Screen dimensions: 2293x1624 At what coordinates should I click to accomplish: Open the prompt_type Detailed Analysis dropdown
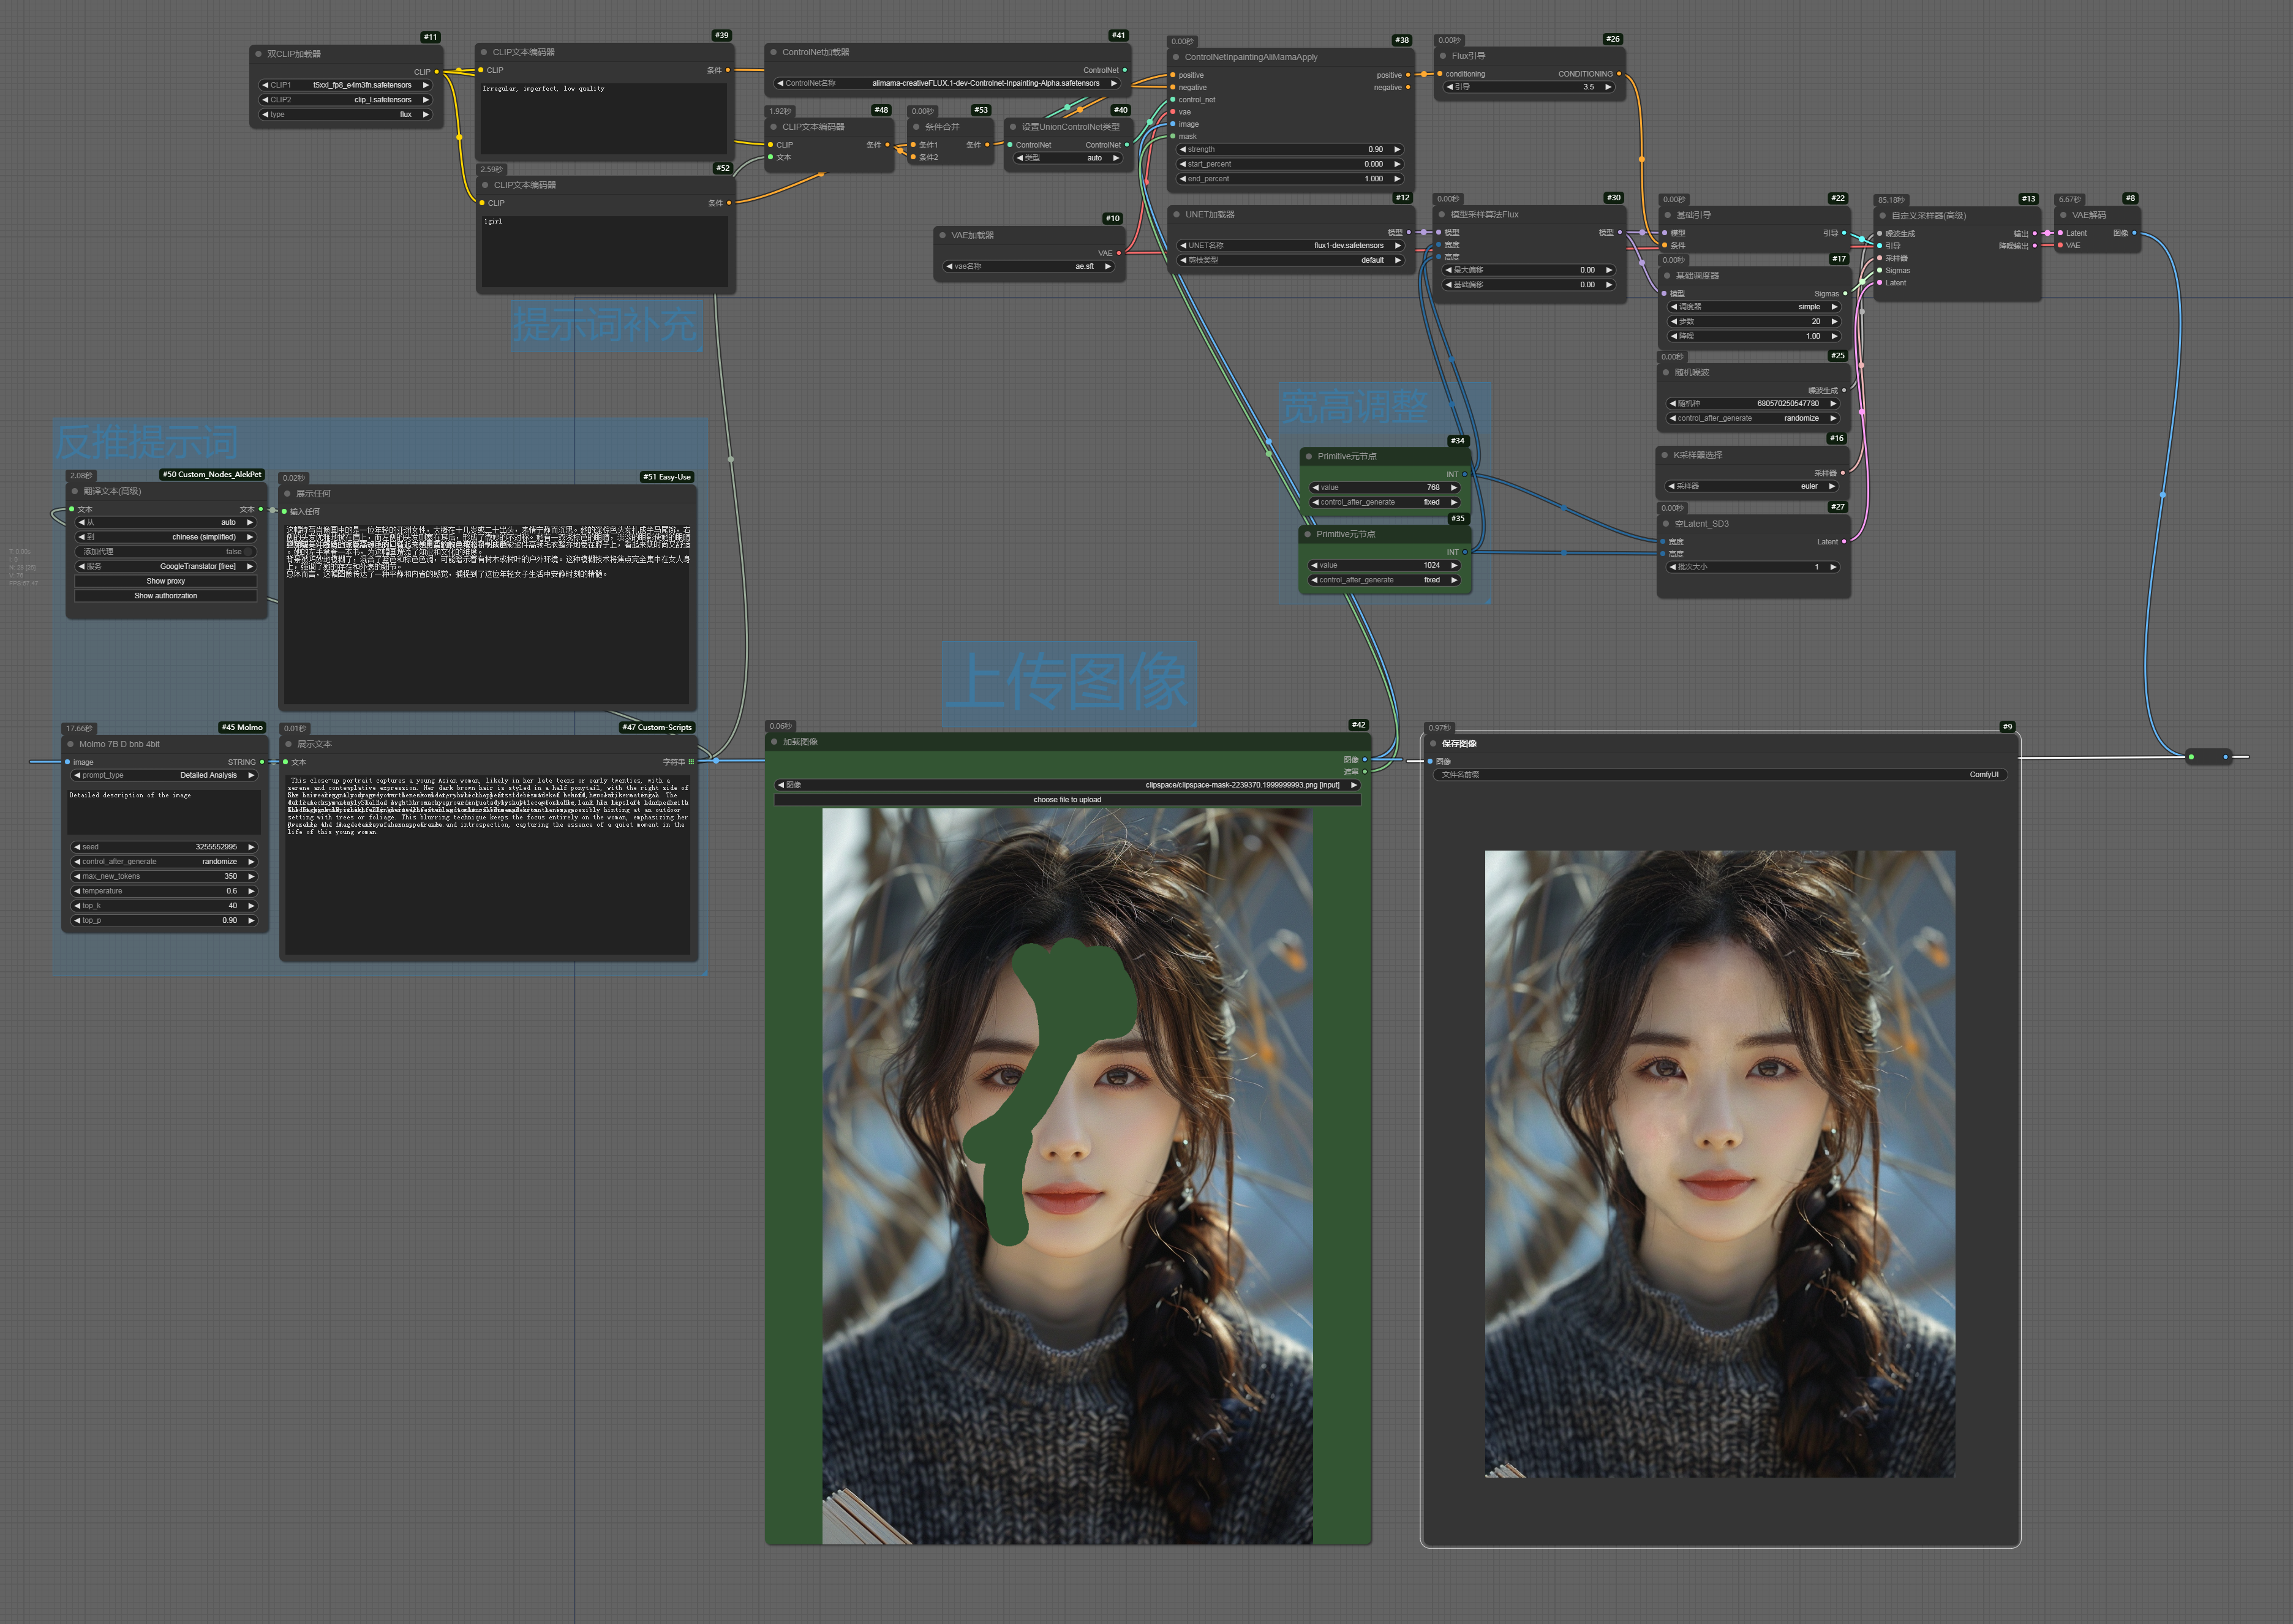pyautogui.click(x=164, y=776)
